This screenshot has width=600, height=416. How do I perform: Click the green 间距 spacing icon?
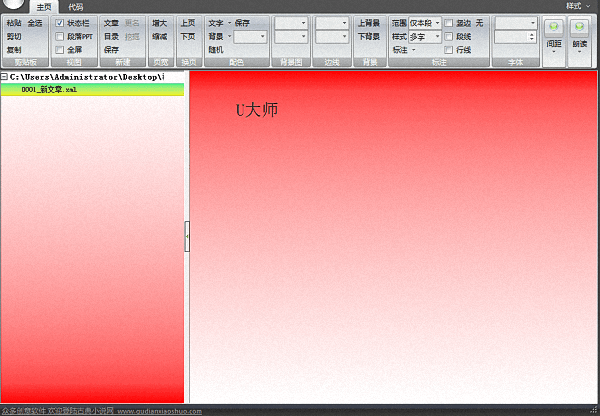point(553,27)
